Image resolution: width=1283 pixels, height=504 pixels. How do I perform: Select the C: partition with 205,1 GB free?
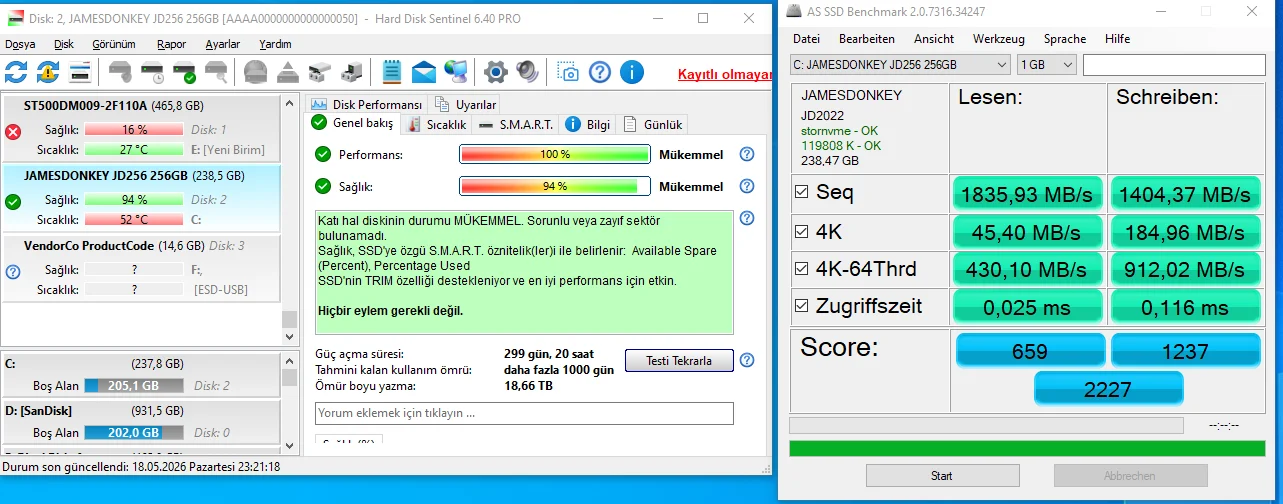point(139,375)
